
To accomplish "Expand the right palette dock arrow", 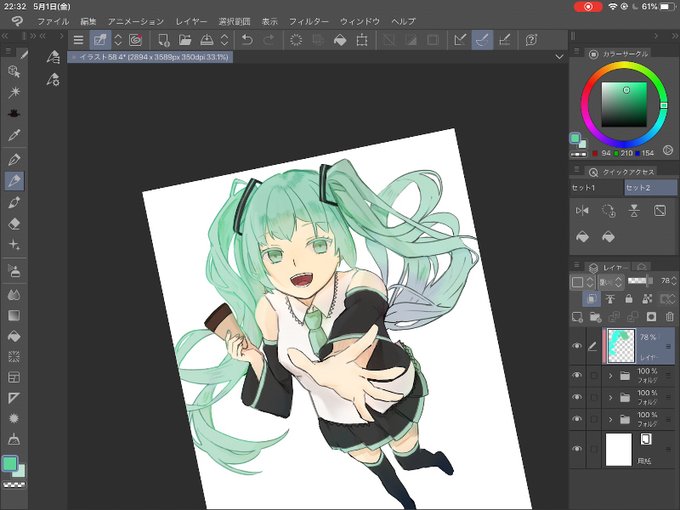I will coord(656,36).
